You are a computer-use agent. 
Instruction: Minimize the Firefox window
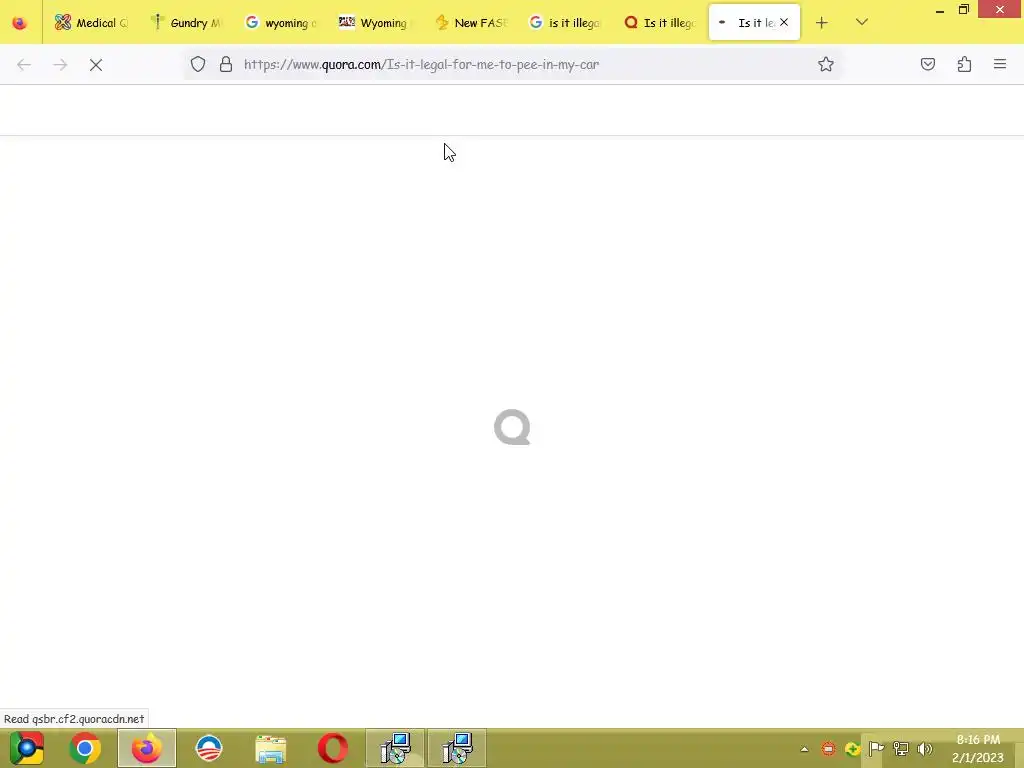(940, 10)
